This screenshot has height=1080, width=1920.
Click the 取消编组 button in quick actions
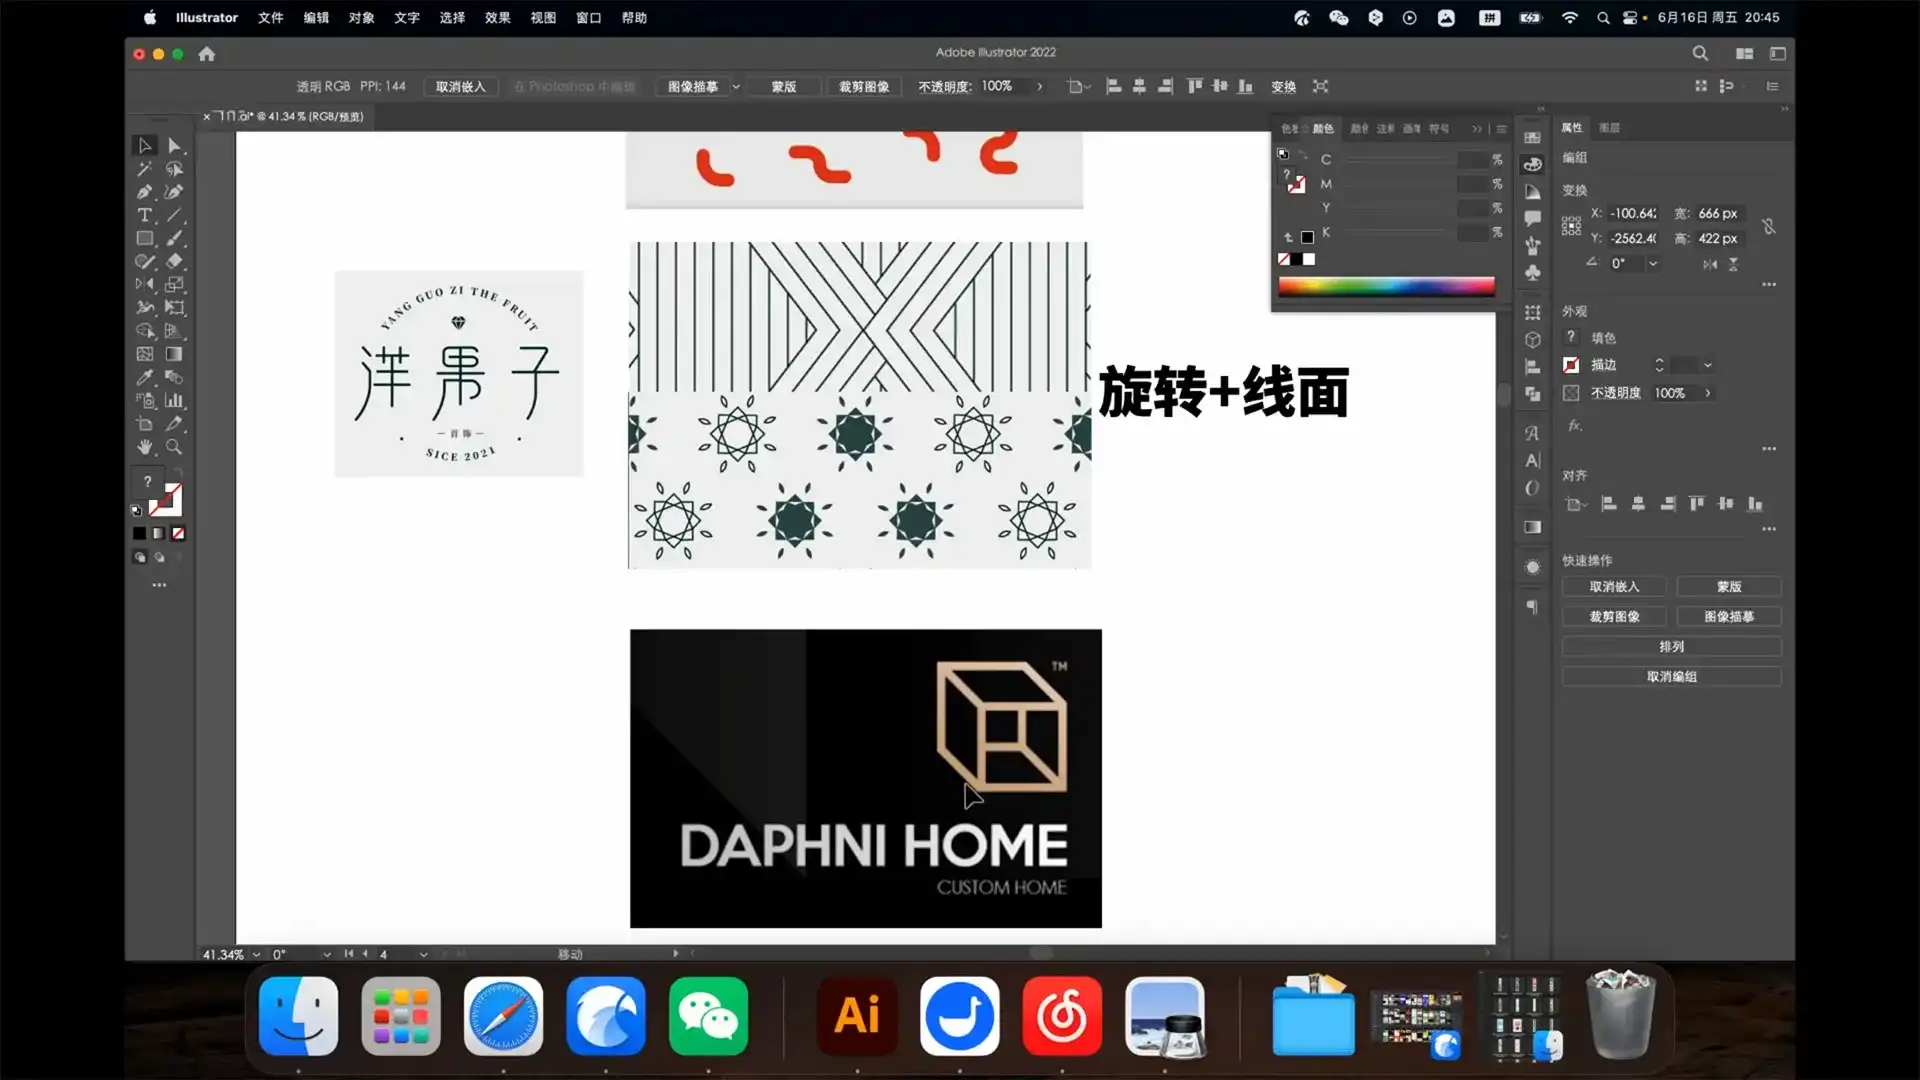point(1671,677)
